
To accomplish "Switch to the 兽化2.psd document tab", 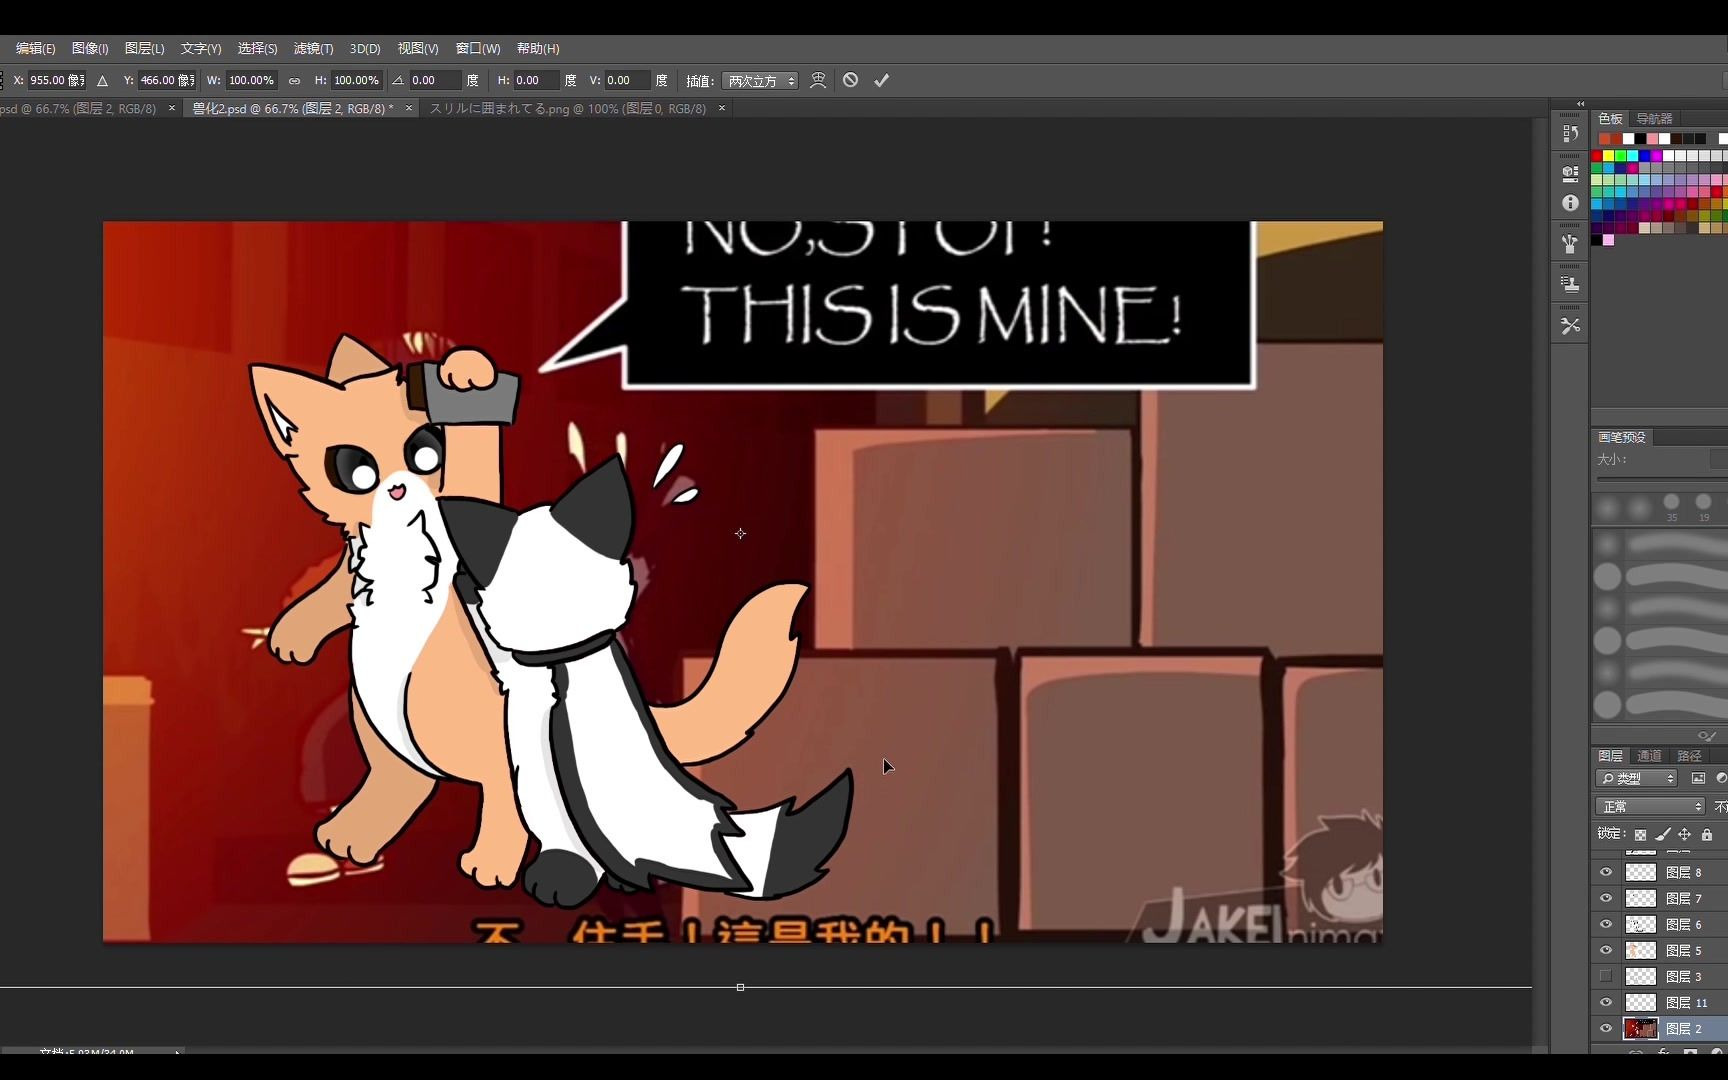I will click(x=292, y=108).
